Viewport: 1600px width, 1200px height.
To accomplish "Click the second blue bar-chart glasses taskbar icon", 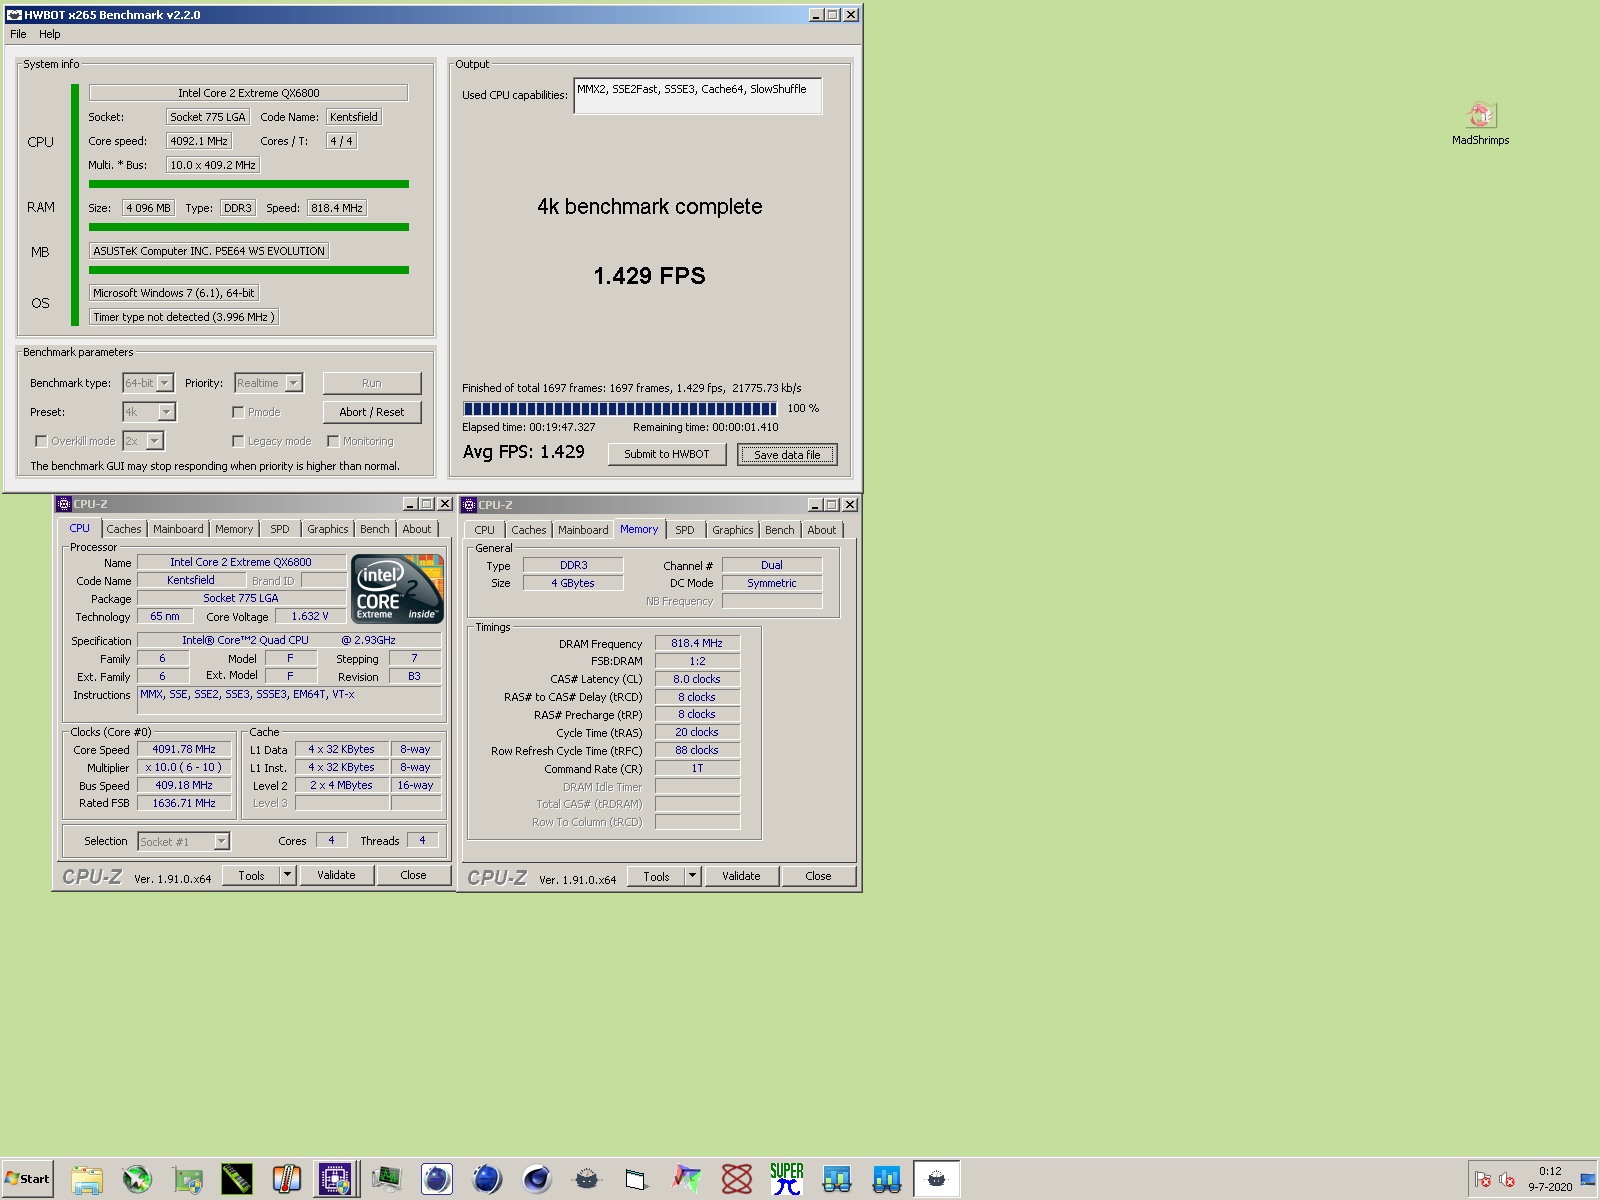I will pos(887,1179).
